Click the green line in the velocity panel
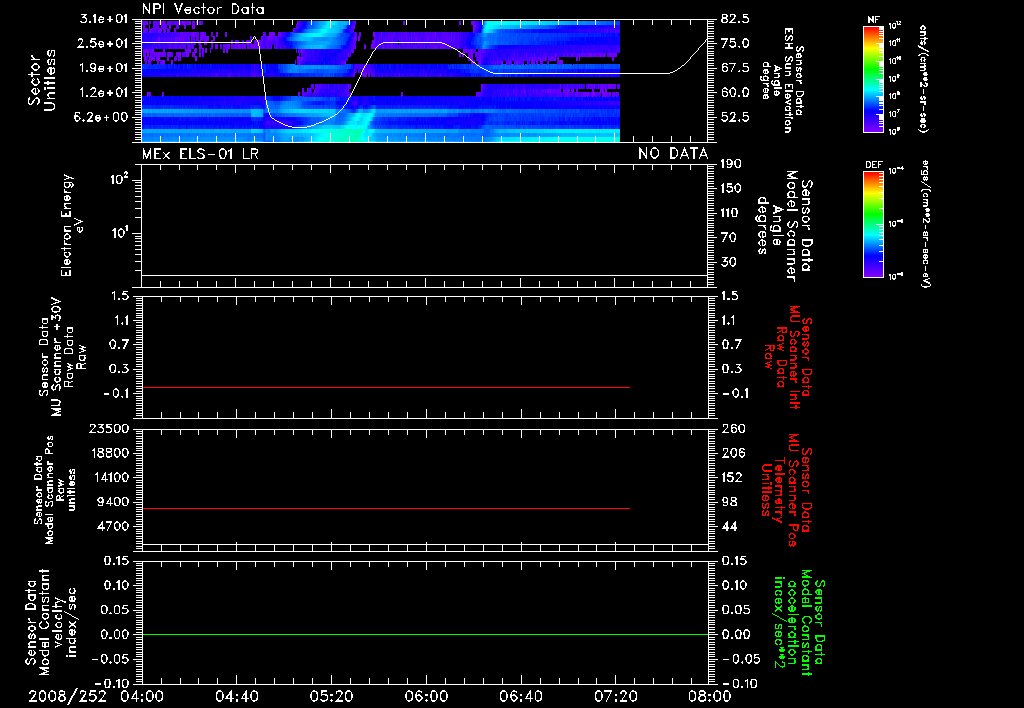Viewport: 1024px width, 708px height. 424,634
